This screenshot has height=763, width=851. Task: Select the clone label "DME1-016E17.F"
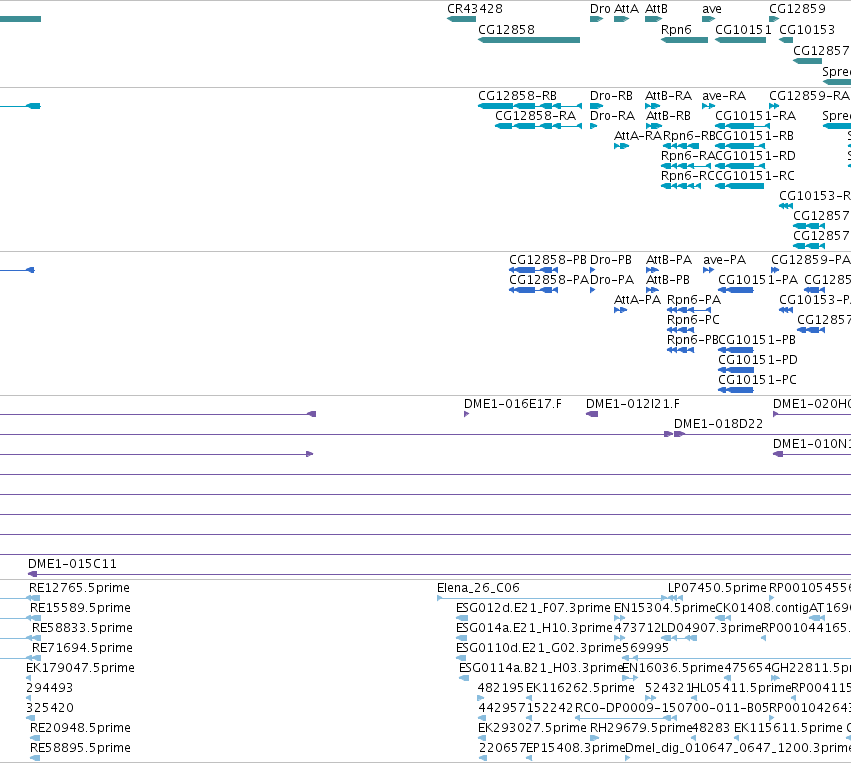click(x=513, y=404)
